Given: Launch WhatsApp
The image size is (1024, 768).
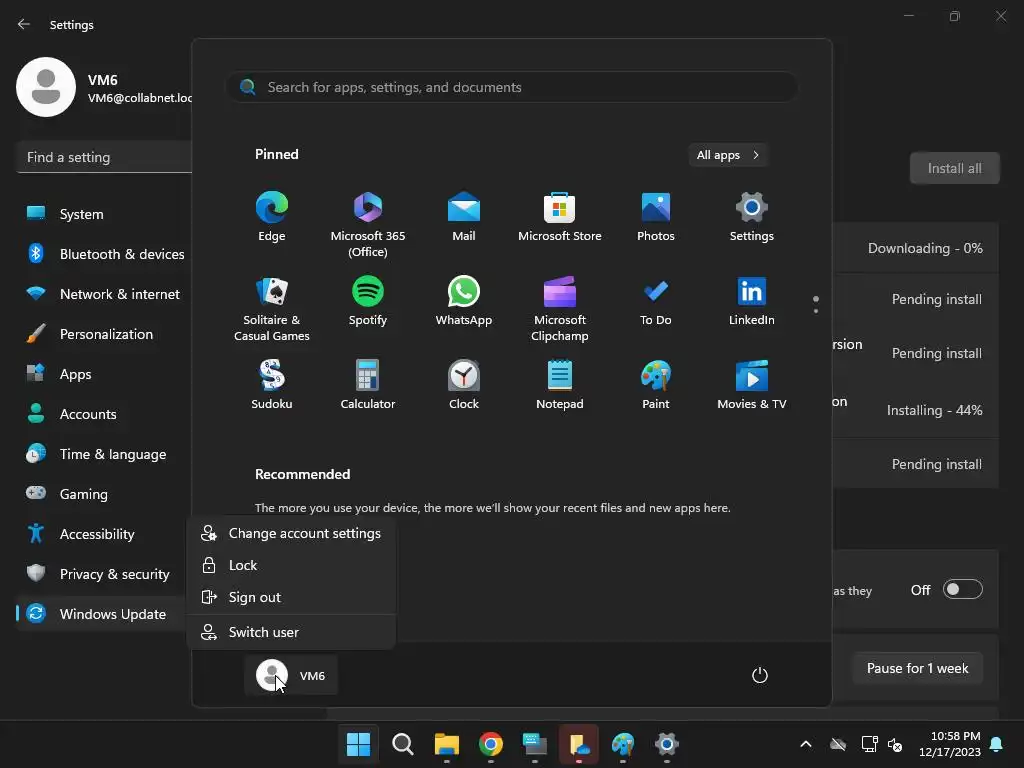Looking at the screenshot, I should (464, 301).
